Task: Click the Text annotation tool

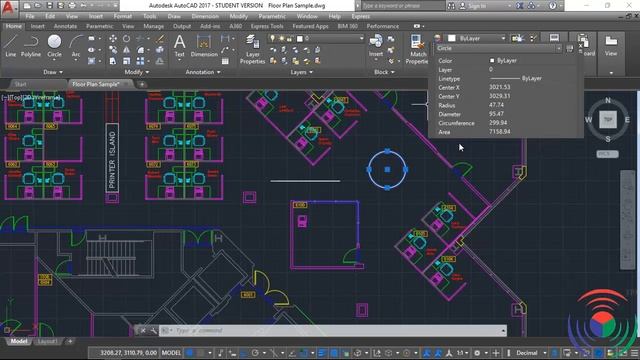Action: [x=179, y=46]
